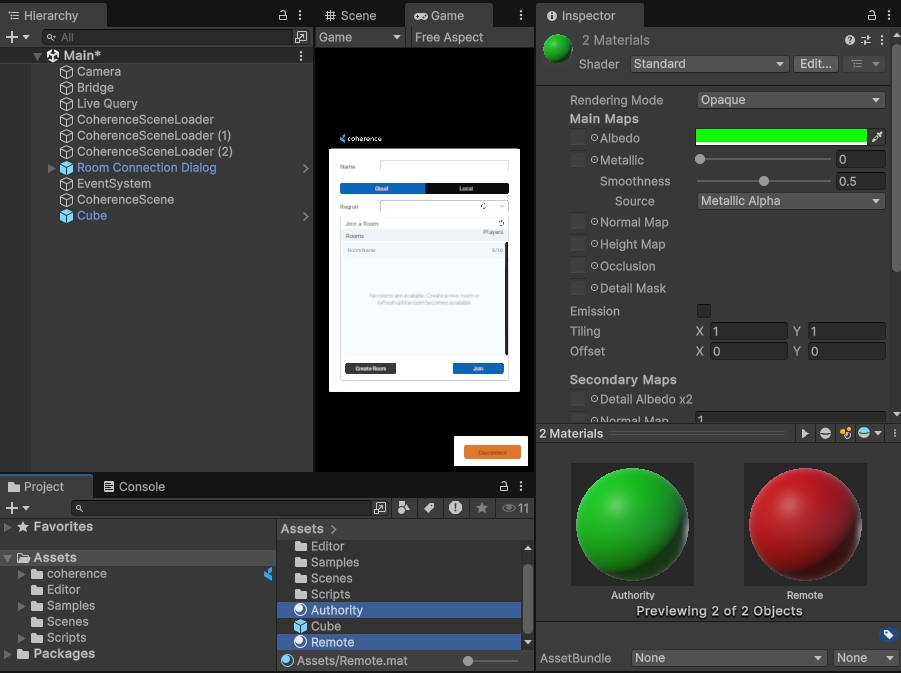Toggle the hidden packages visibility counter
Viewport: 901px width, 673px height.
(515, 508)
